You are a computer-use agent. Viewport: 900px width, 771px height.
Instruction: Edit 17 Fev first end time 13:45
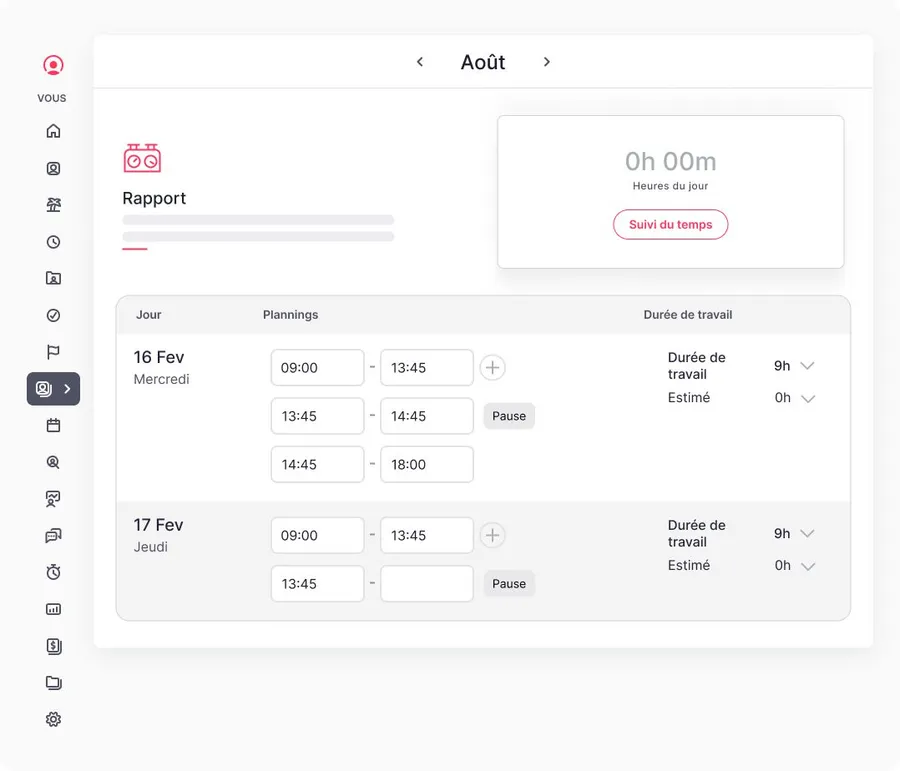pos(427,535)
